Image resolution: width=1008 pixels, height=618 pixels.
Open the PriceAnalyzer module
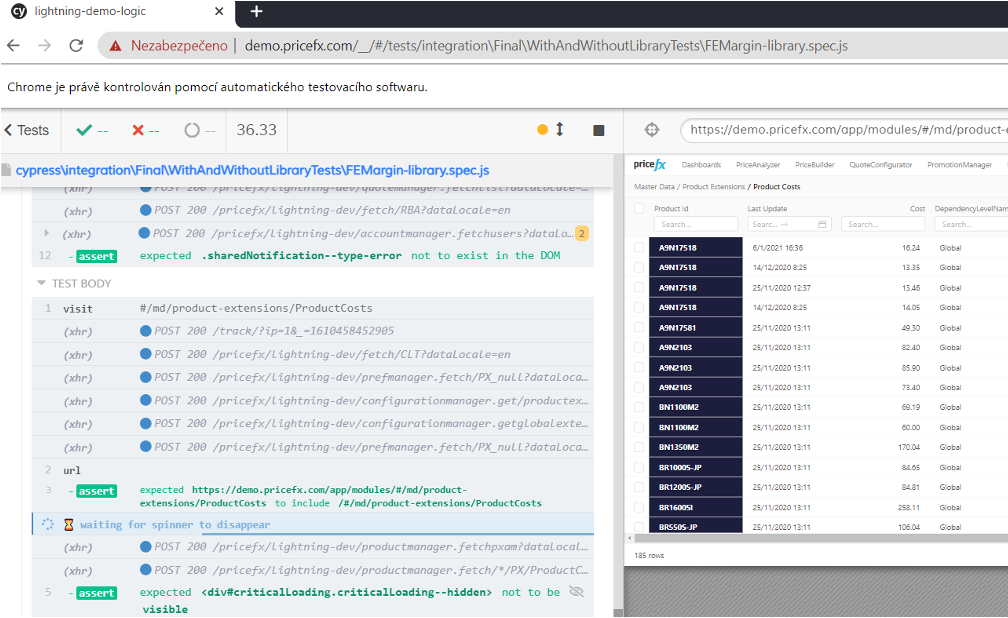757,165
